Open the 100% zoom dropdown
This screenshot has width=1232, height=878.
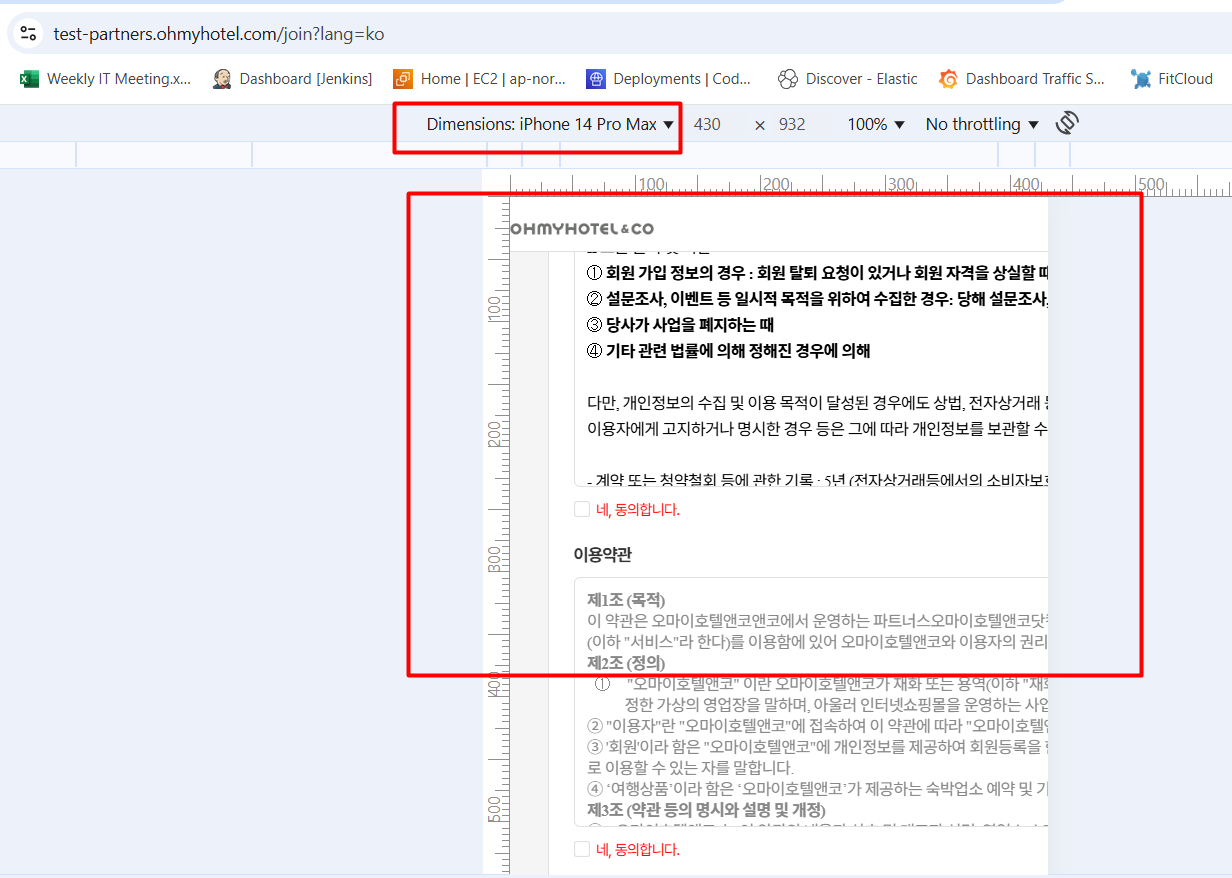(x=876, y=125)
